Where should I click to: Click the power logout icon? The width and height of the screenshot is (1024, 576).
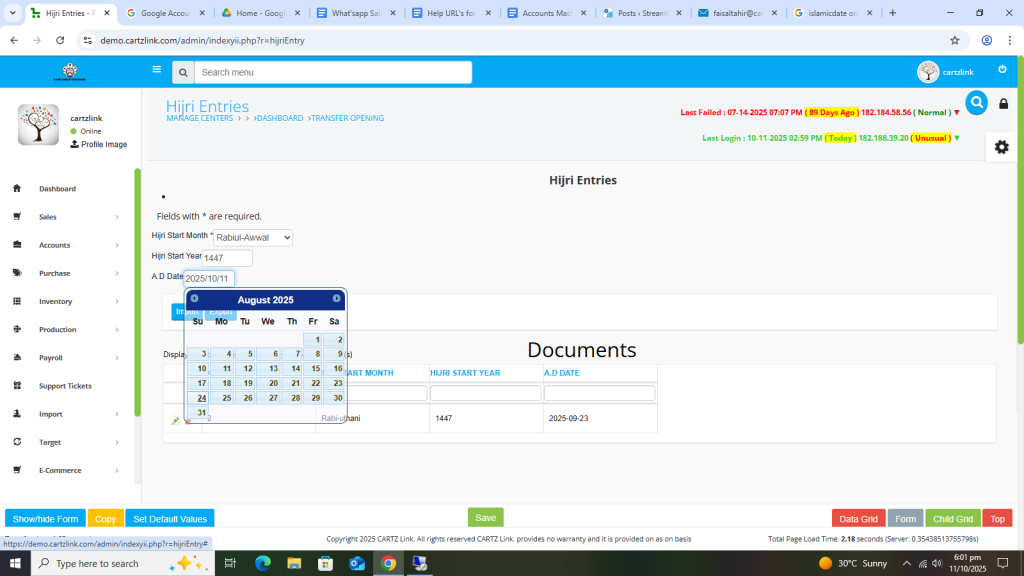click(1002, 70)
